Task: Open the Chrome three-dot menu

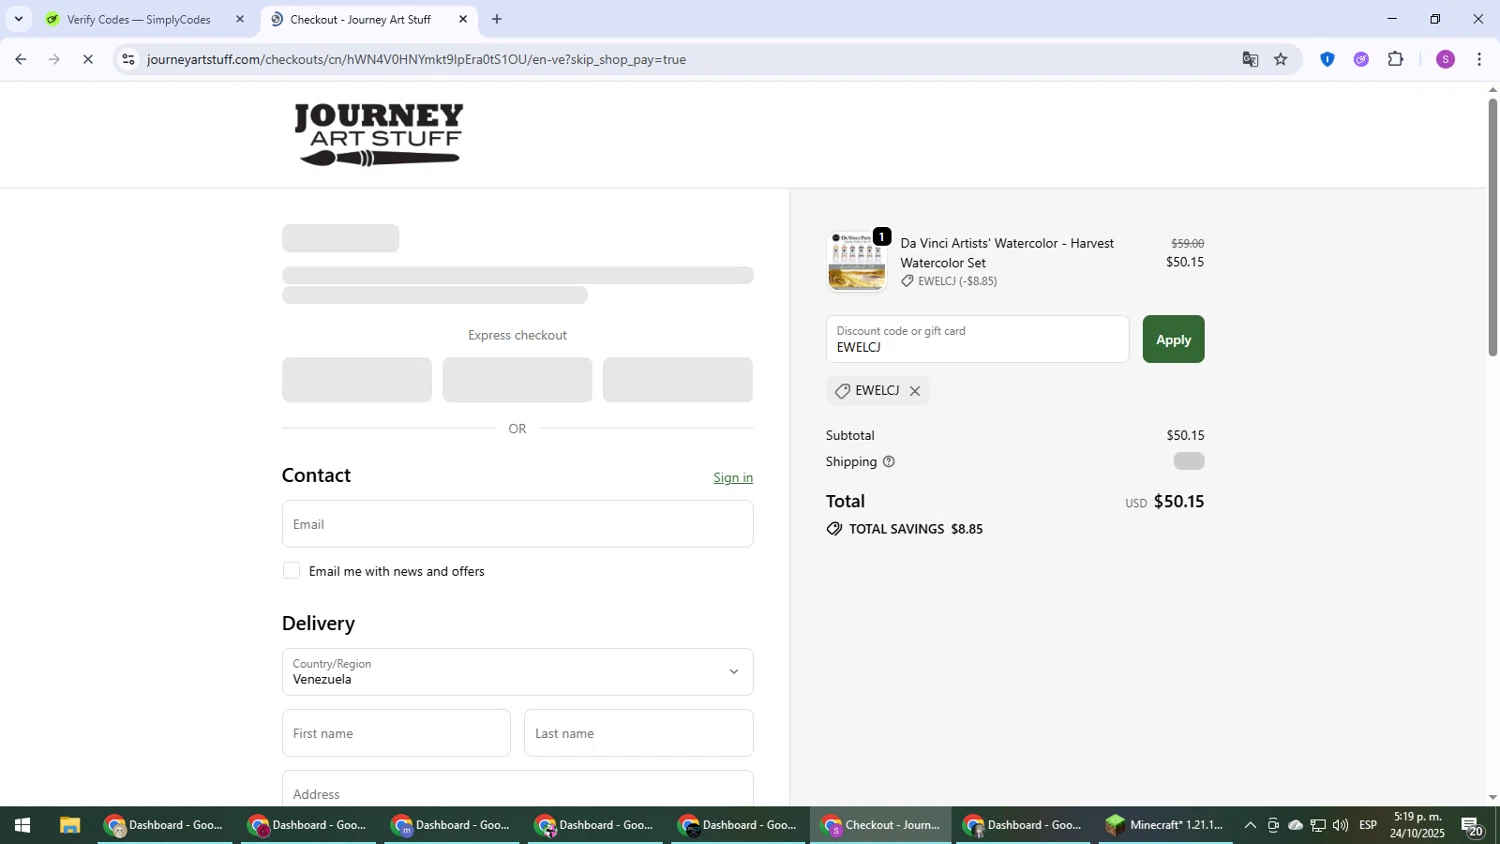Action: click(1479, 60)
